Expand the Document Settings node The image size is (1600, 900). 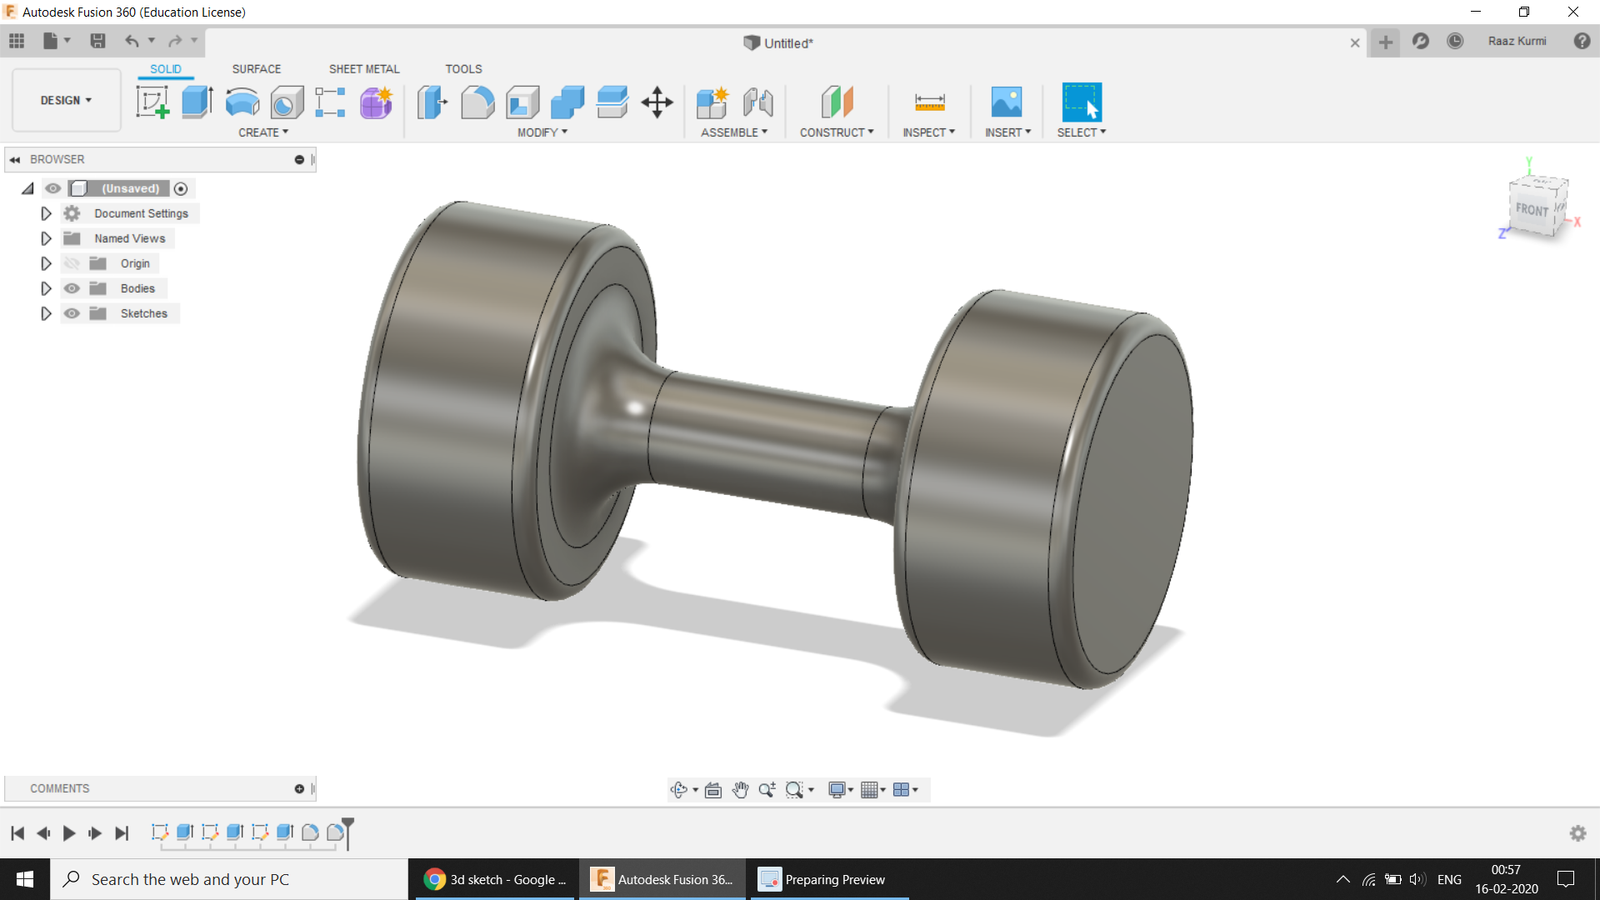click(x=46, y=213)
